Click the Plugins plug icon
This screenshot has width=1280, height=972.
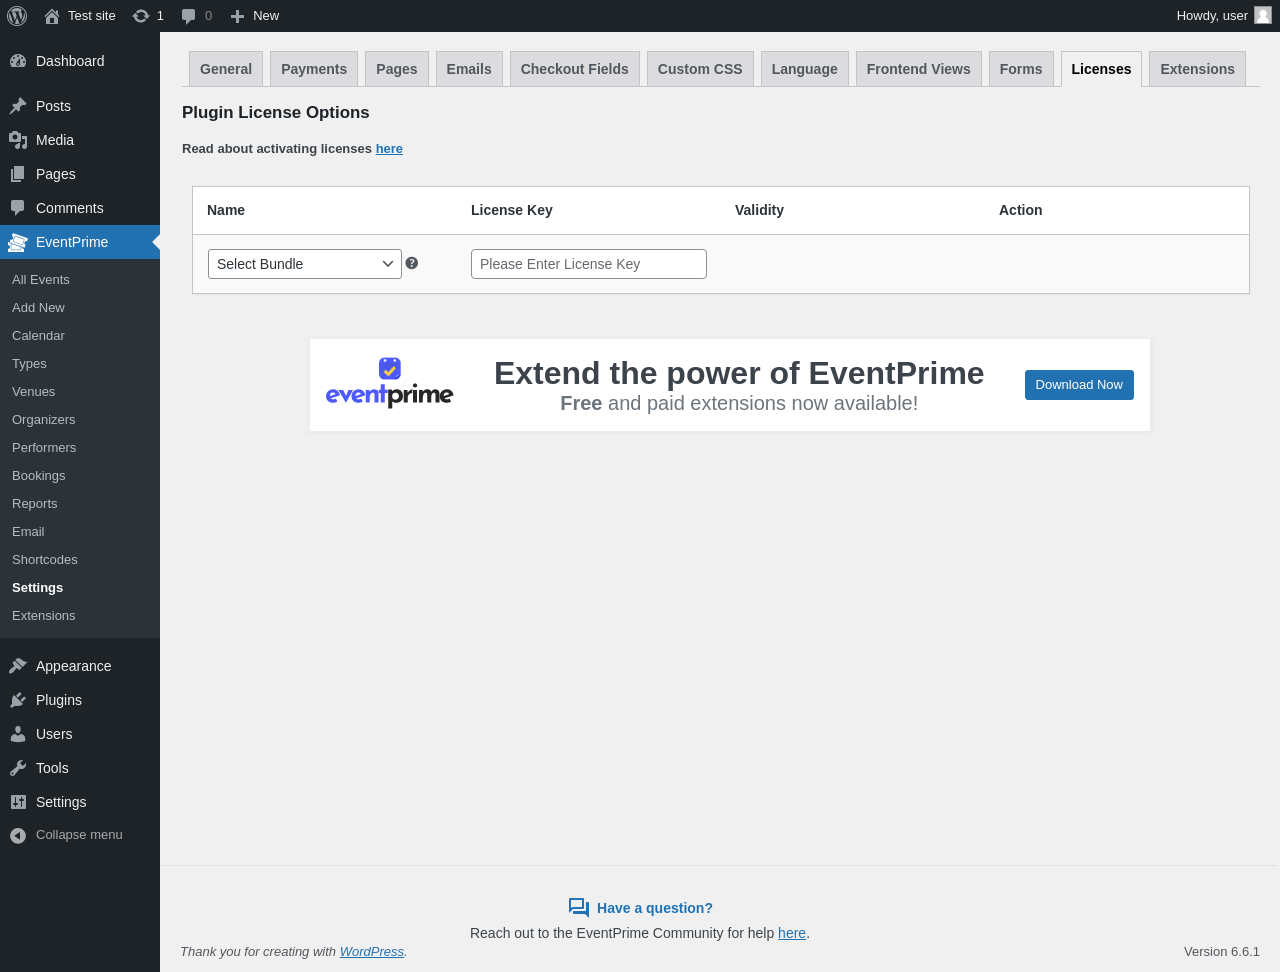(18, 700)
